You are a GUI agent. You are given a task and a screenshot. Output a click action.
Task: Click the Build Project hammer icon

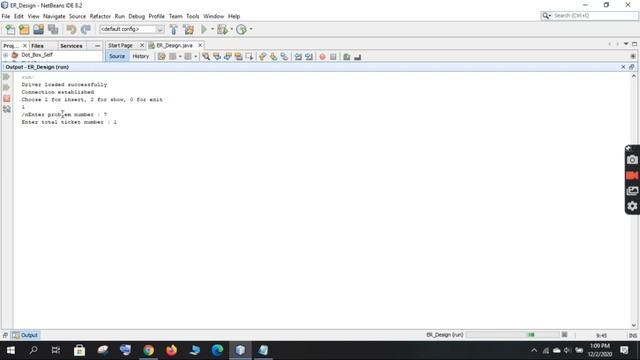click(x=173, y=29)
